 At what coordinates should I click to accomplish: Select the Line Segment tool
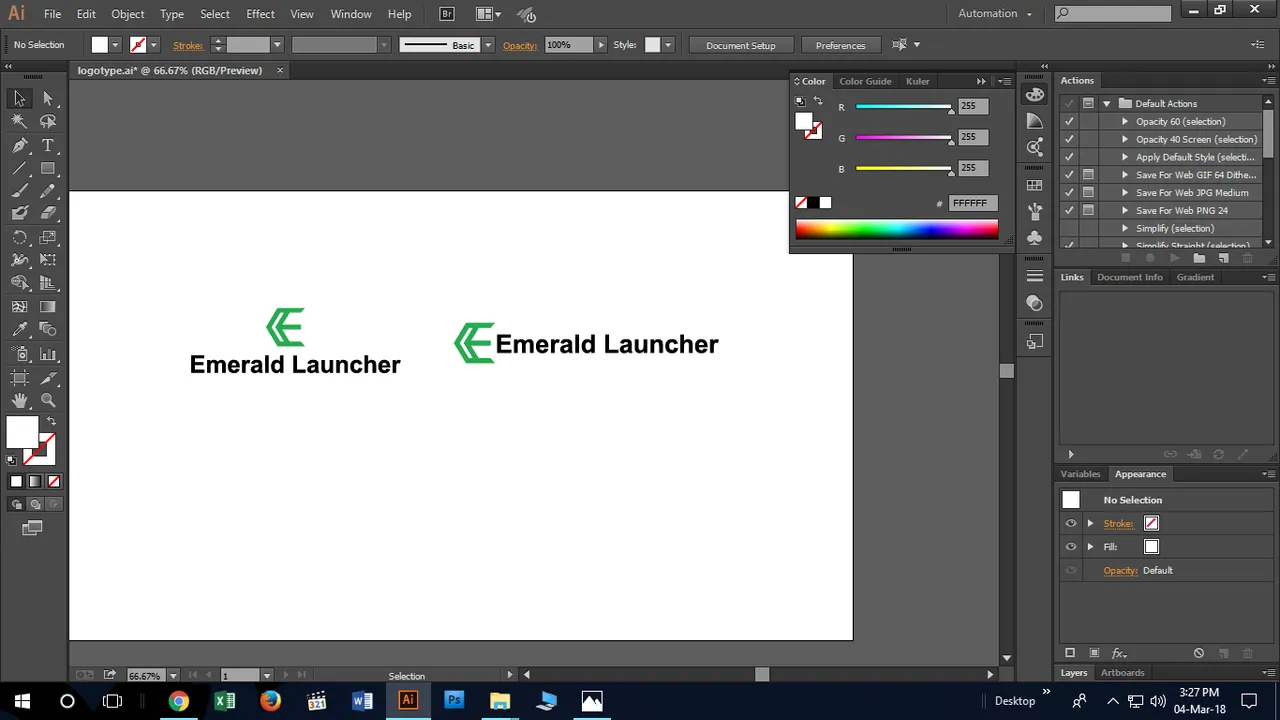tap(19, 168)
